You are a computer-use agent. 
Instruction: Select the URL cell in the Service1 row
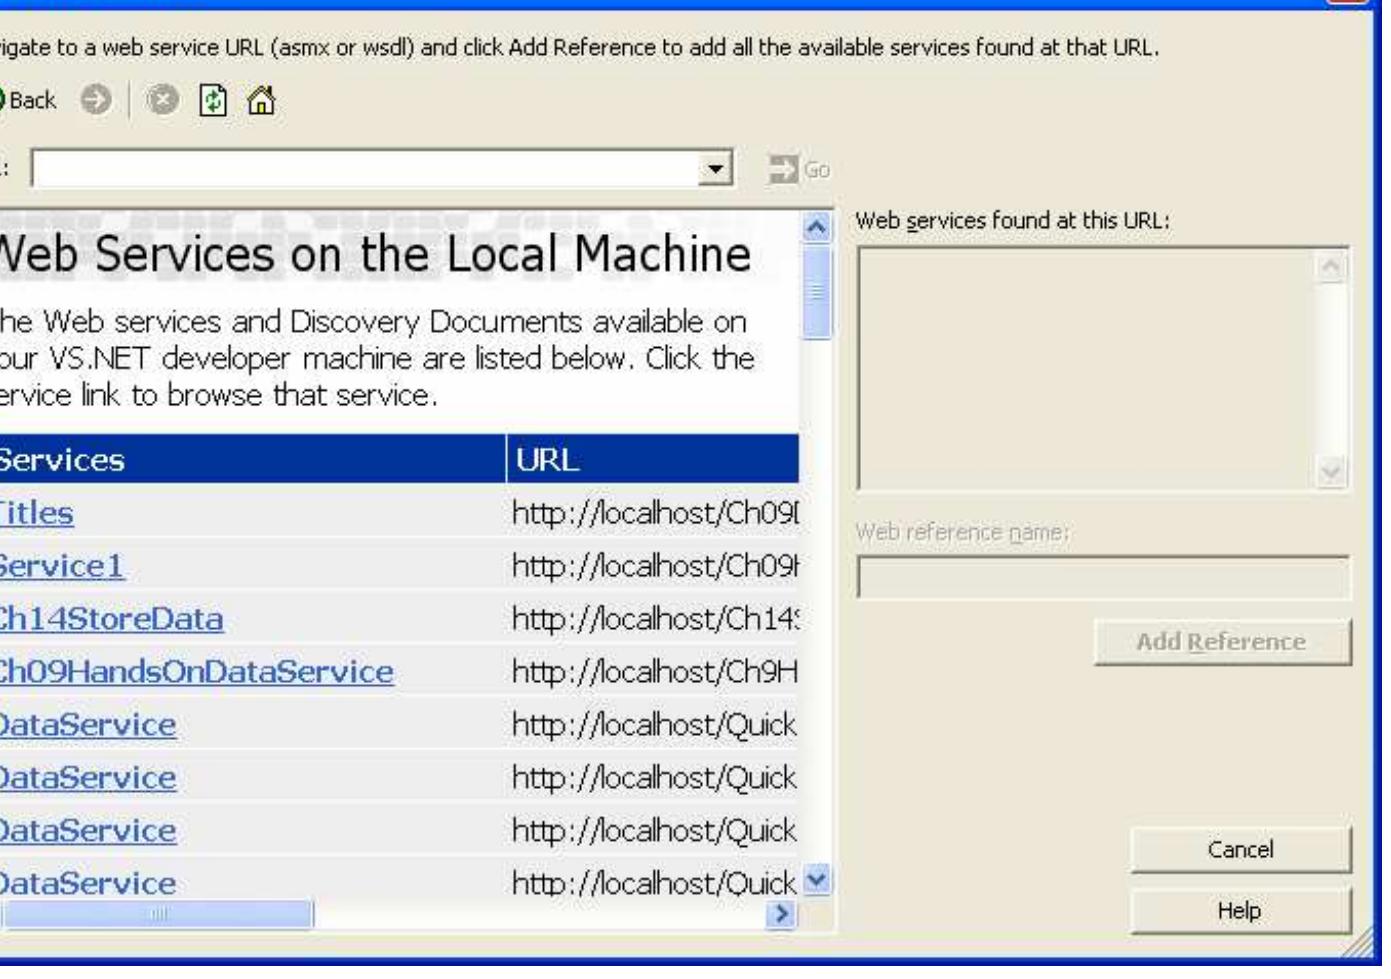coord(654,566)
